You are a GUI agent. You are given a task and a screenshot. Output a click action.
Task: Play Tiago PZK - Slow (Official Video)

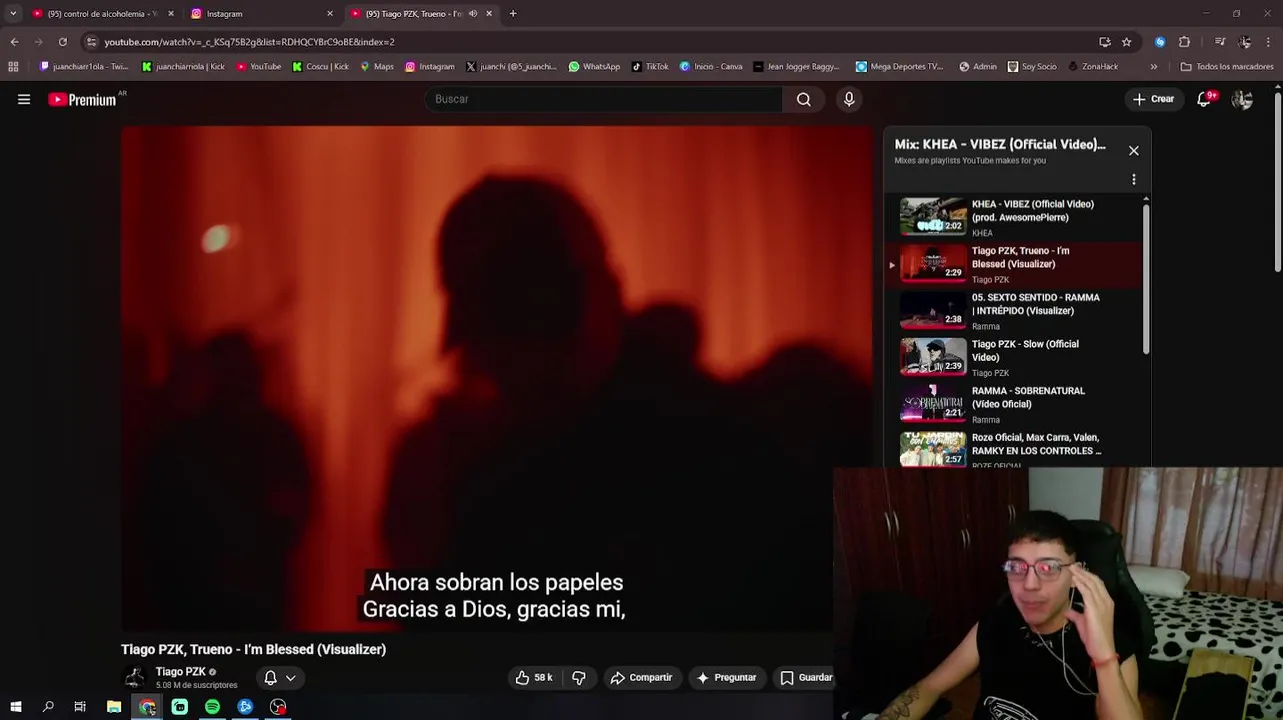pyautogui.click(x=1016, y=357)
